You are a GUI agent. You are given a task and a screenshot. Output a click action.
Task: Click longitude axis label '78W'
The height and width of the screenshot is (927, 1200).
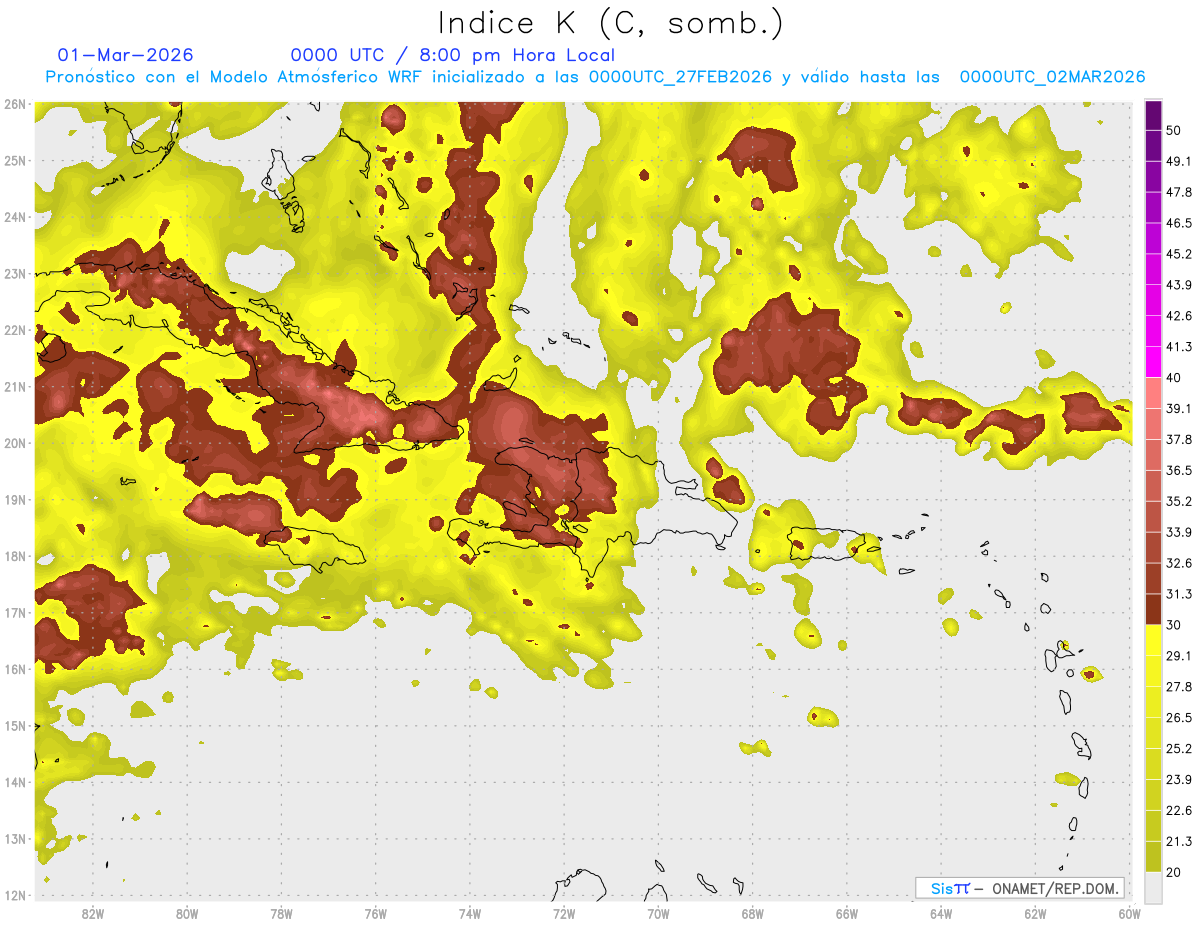pyautogui.click(x=281, y=913)
